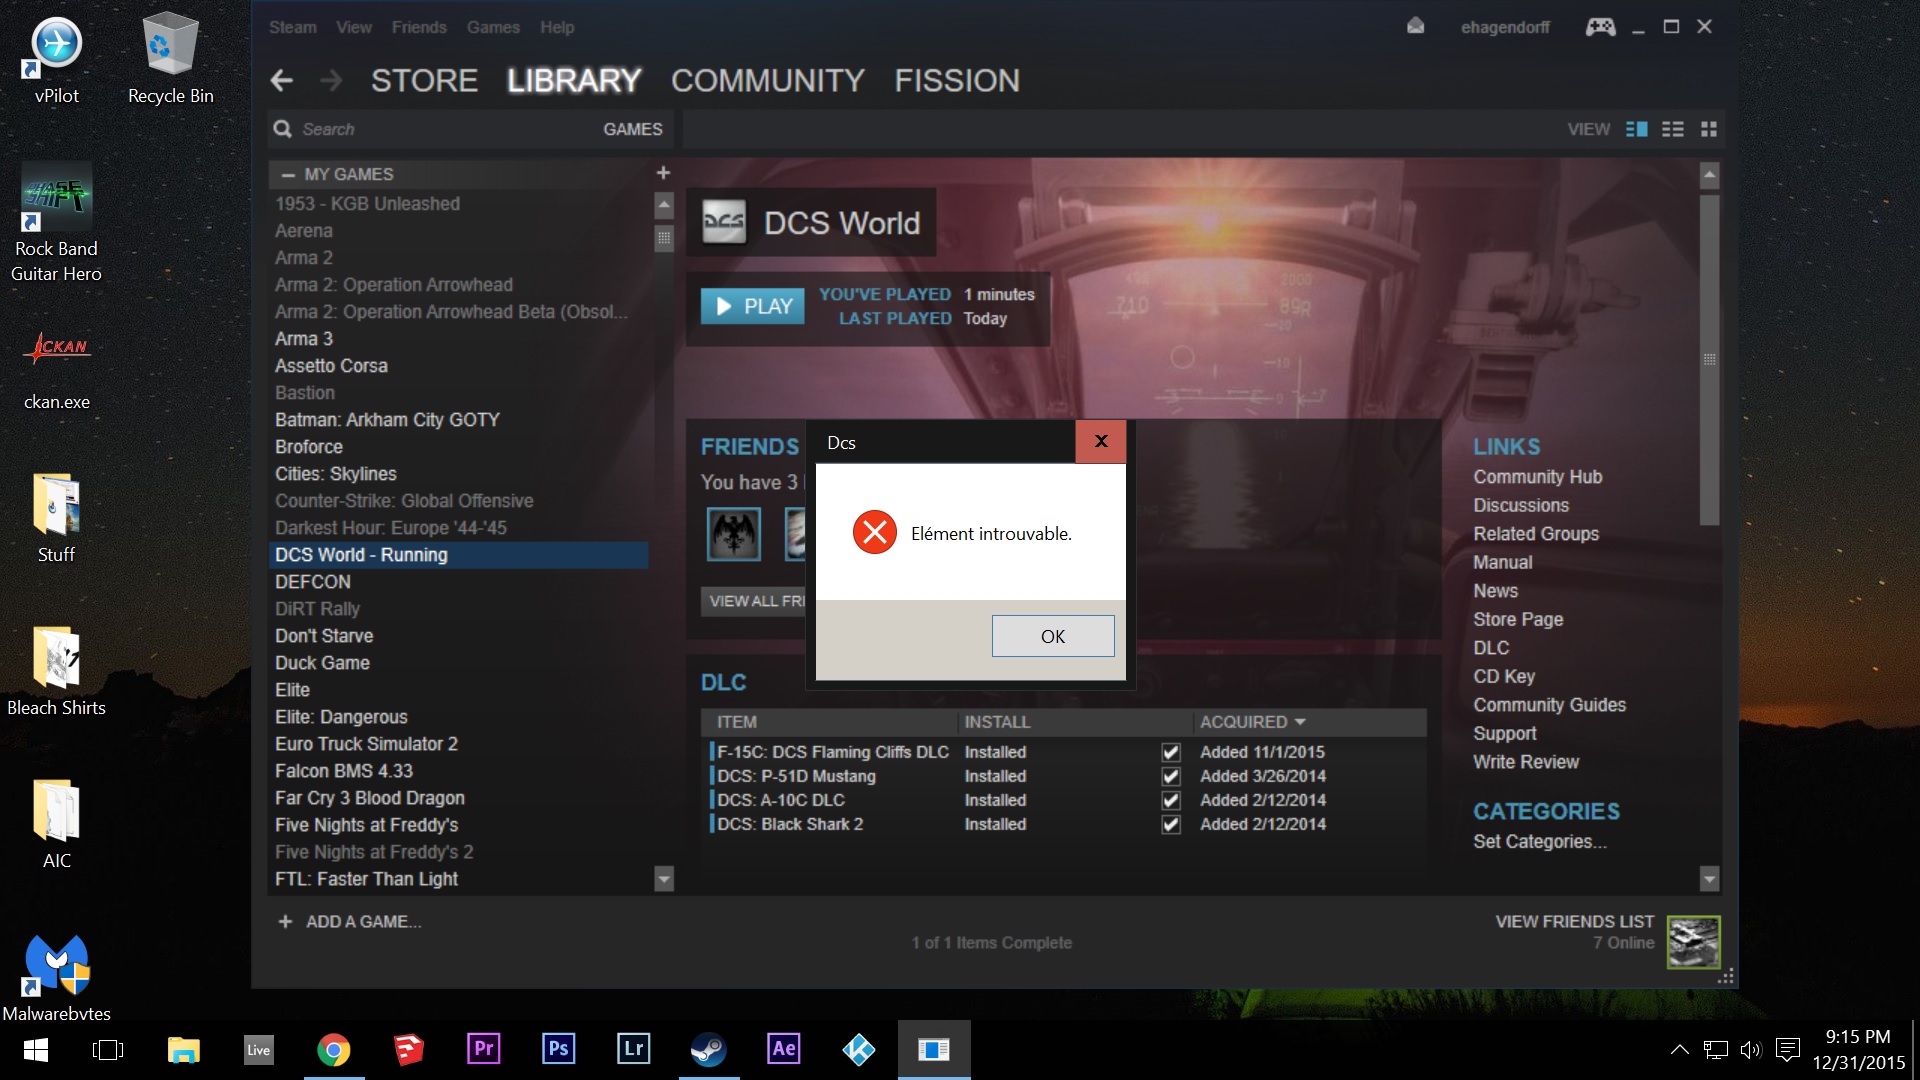Select the Bleach Shirts desktop folder
Image resolution: width=1920 pixels, height=1080 pixels.
click(56, 671)
